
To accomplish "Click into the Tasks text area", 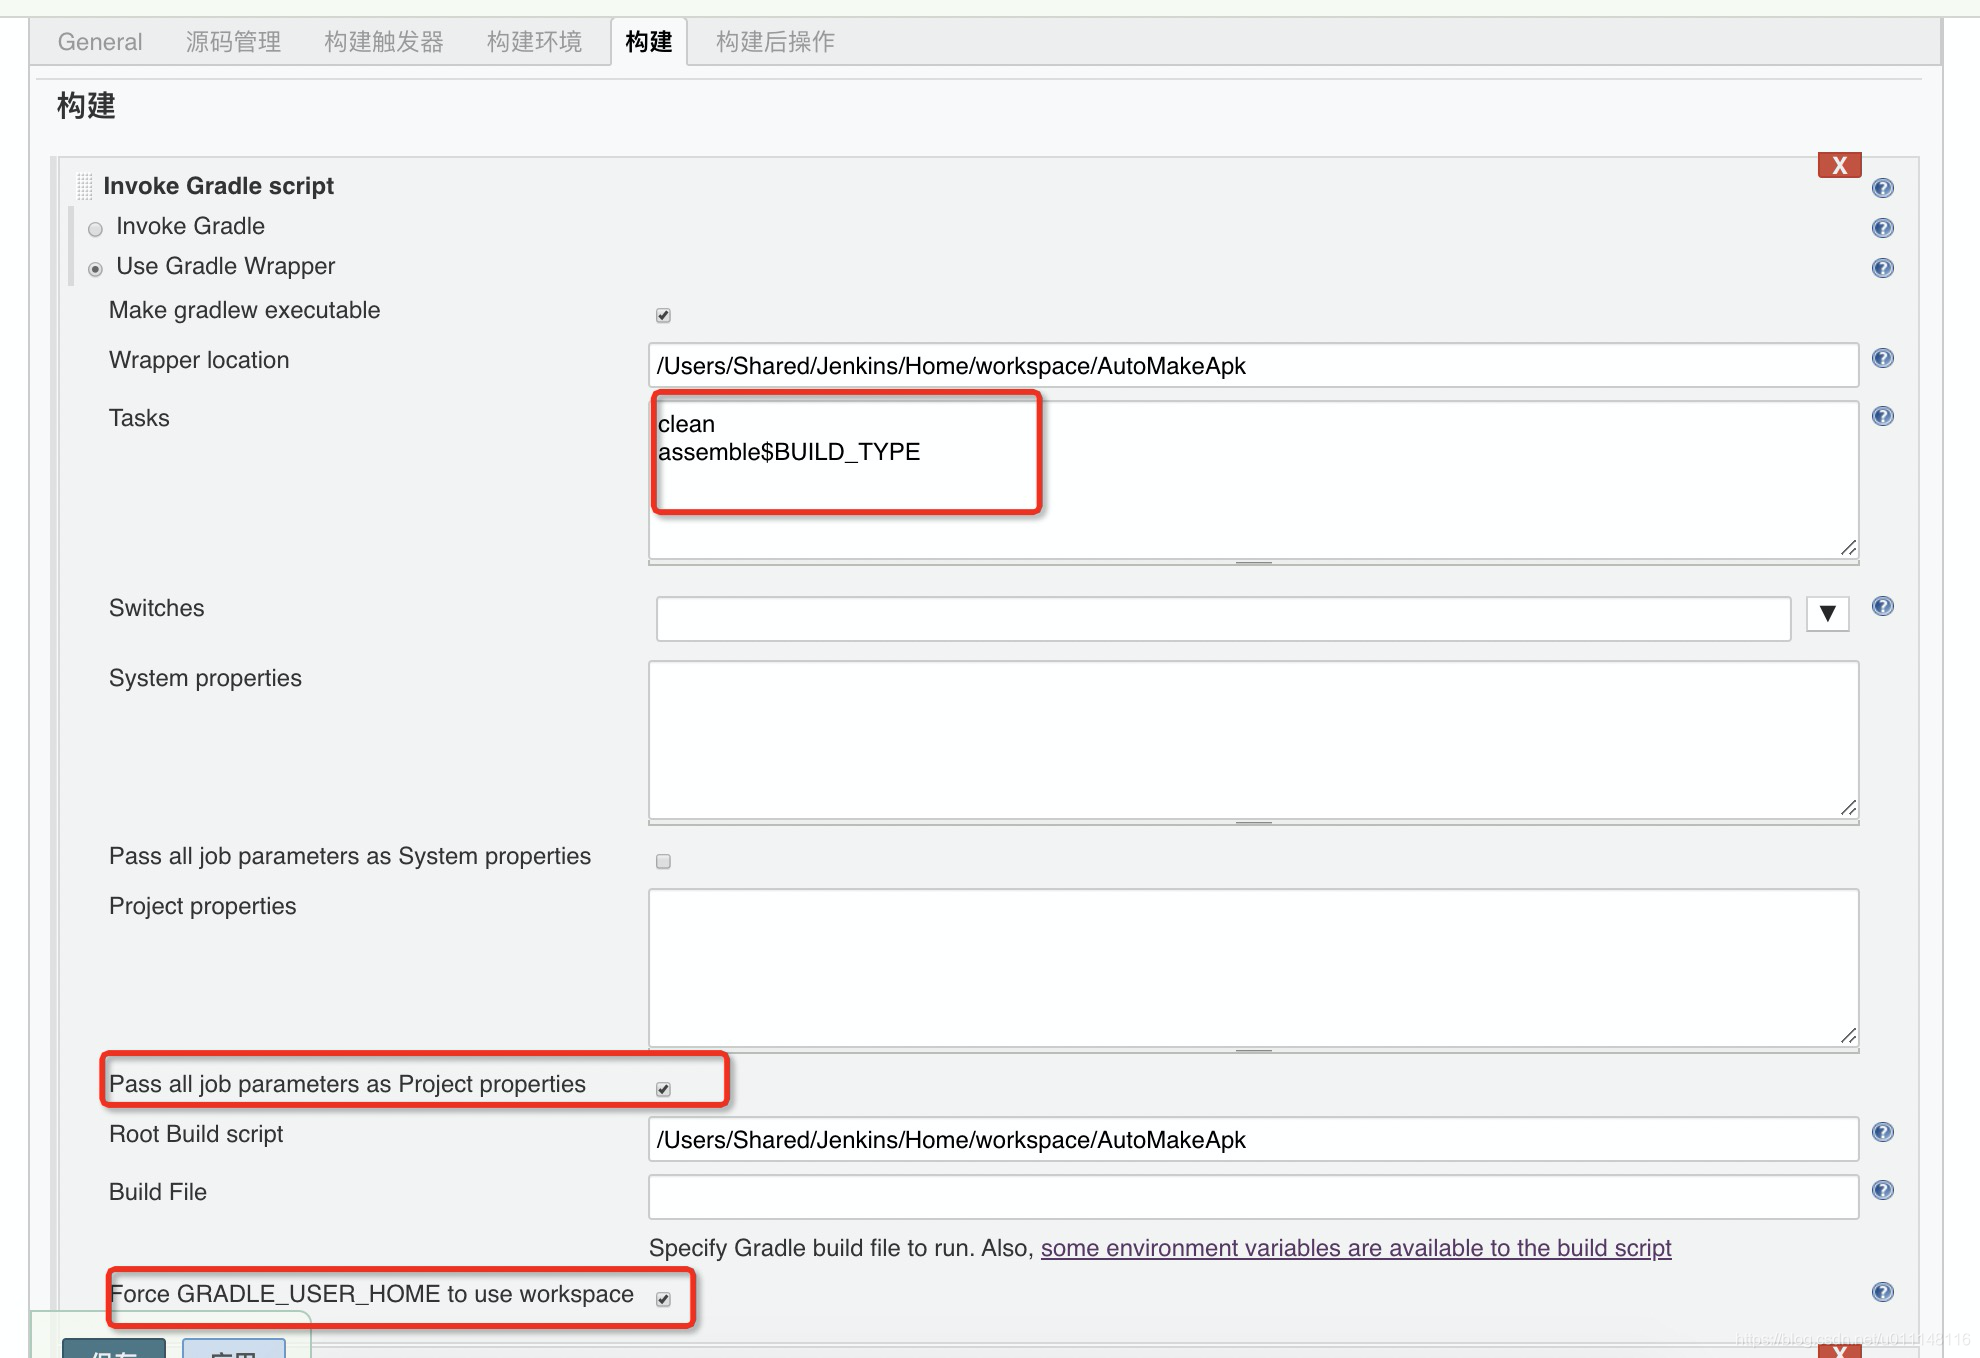I will pos(1253,480).
